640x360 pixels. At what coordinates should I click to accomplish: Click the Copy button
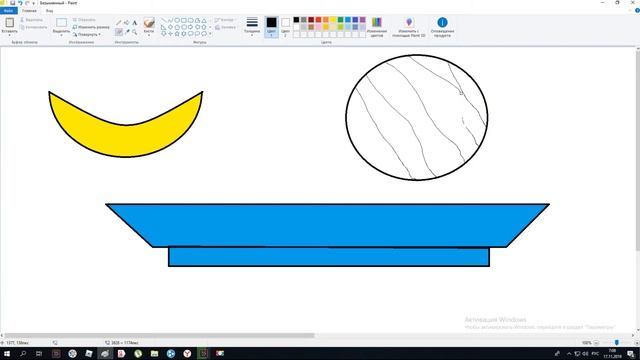33,27
